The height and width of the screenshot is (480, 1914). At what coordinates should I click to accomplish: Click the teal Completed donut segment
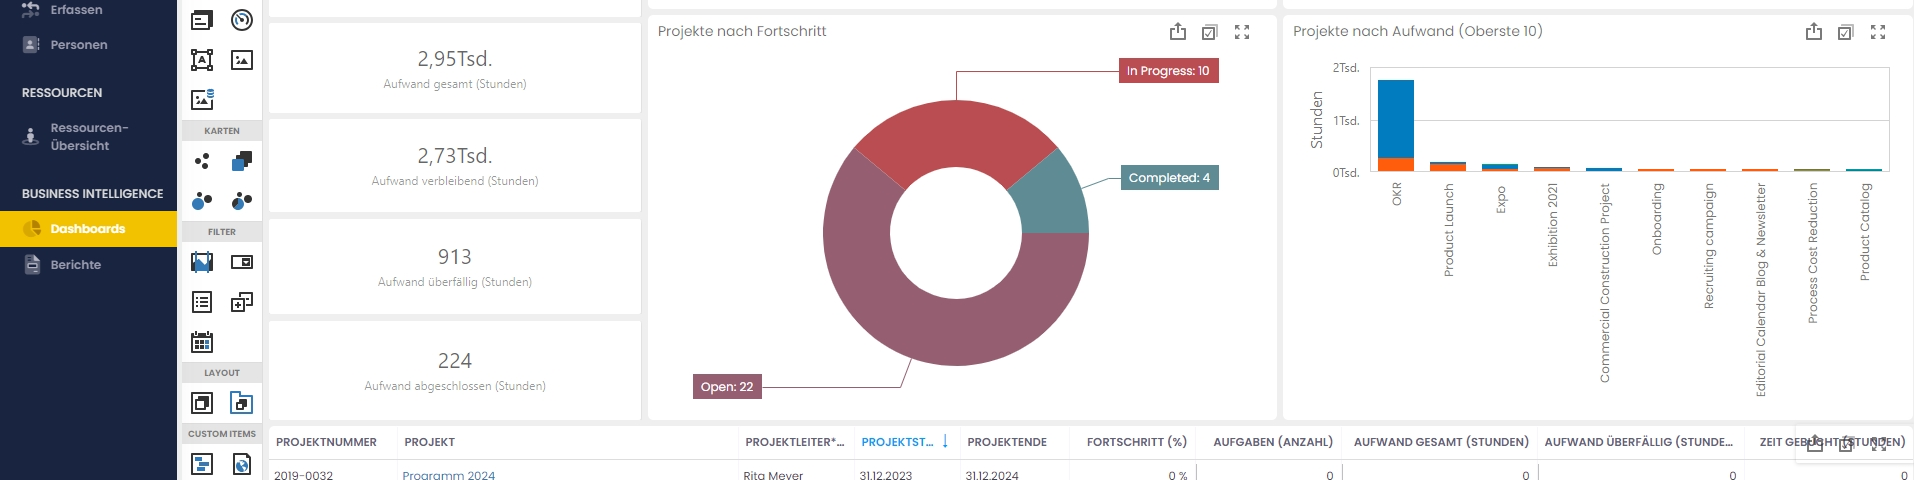[1052, 197]
